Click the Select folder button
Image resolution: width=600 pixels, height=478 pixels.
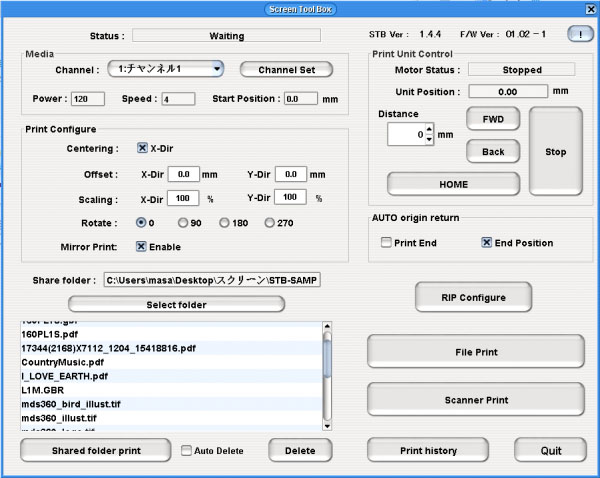click(x=176, y=305)
